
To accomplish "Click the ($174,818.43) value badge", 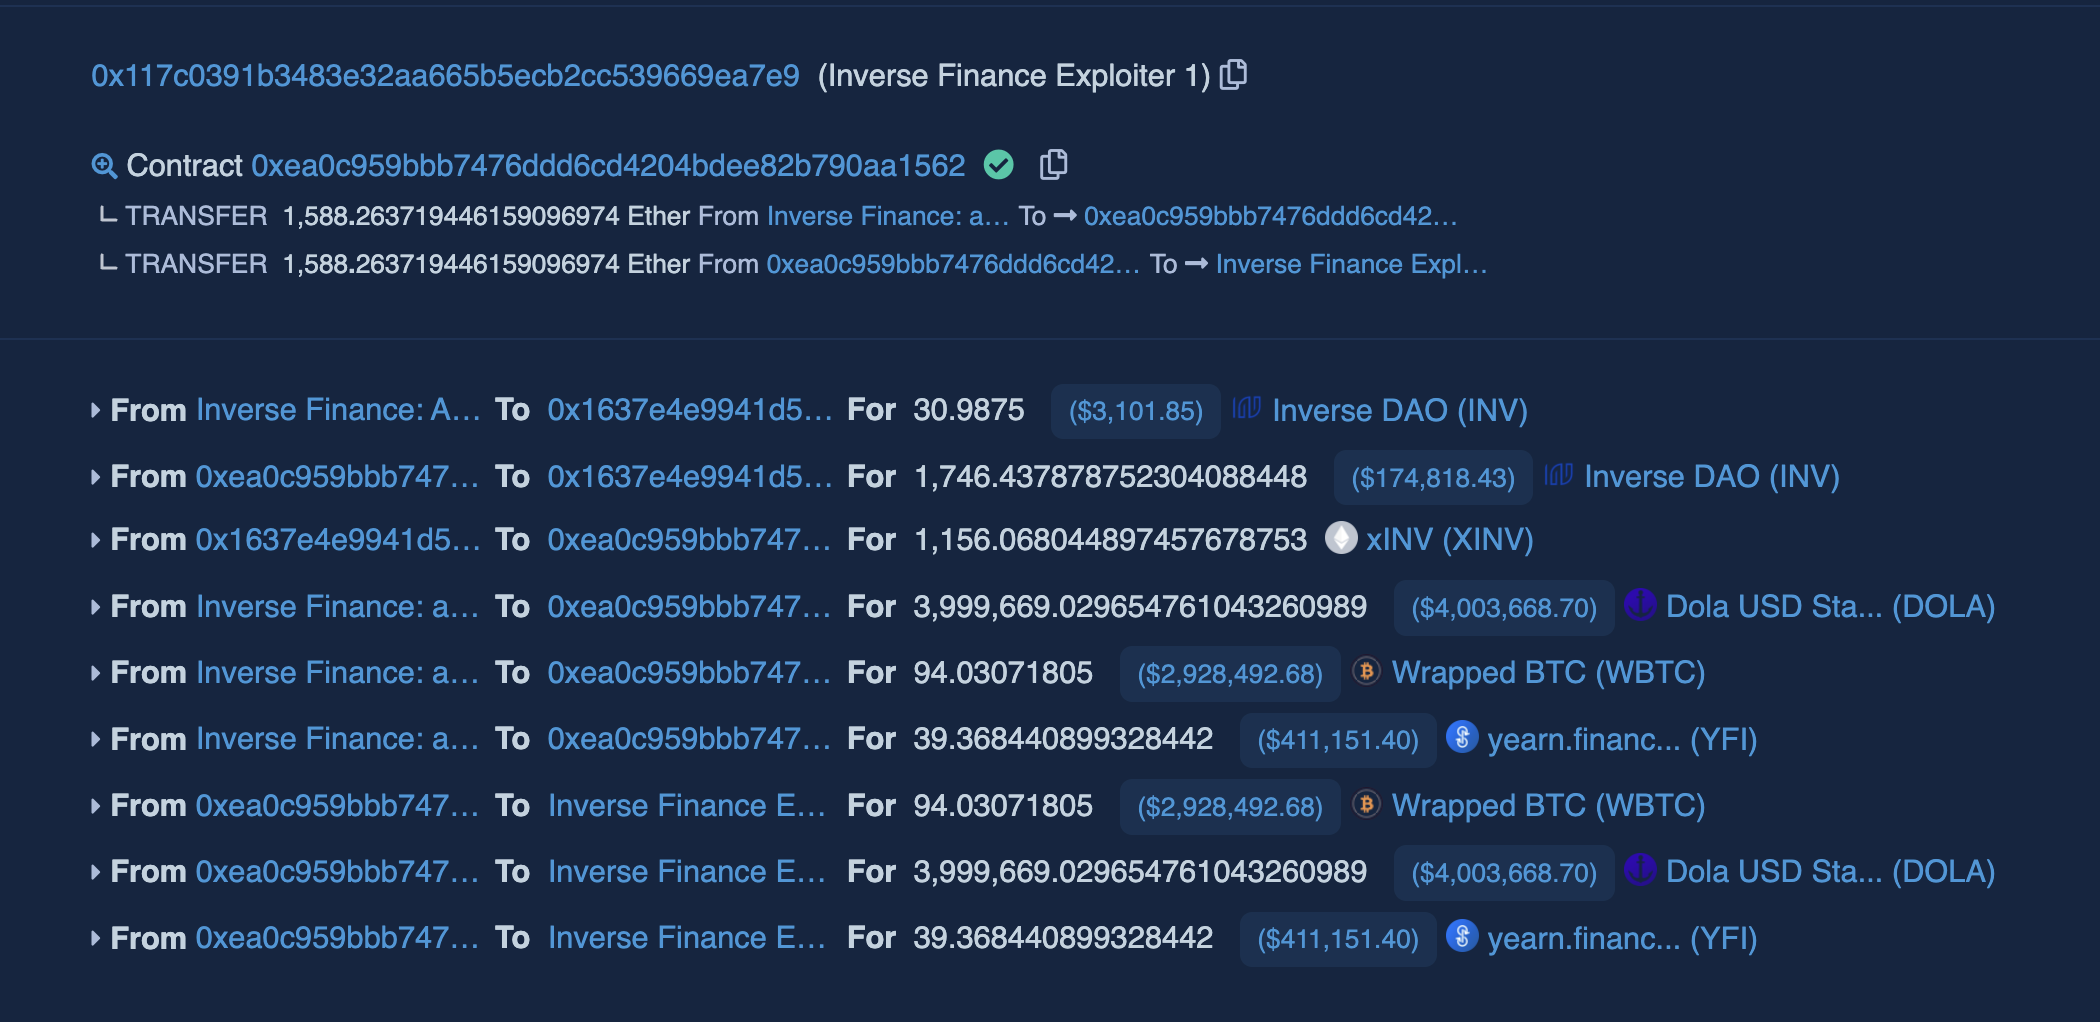I will pyautogui.click(x=1433, y=478).
